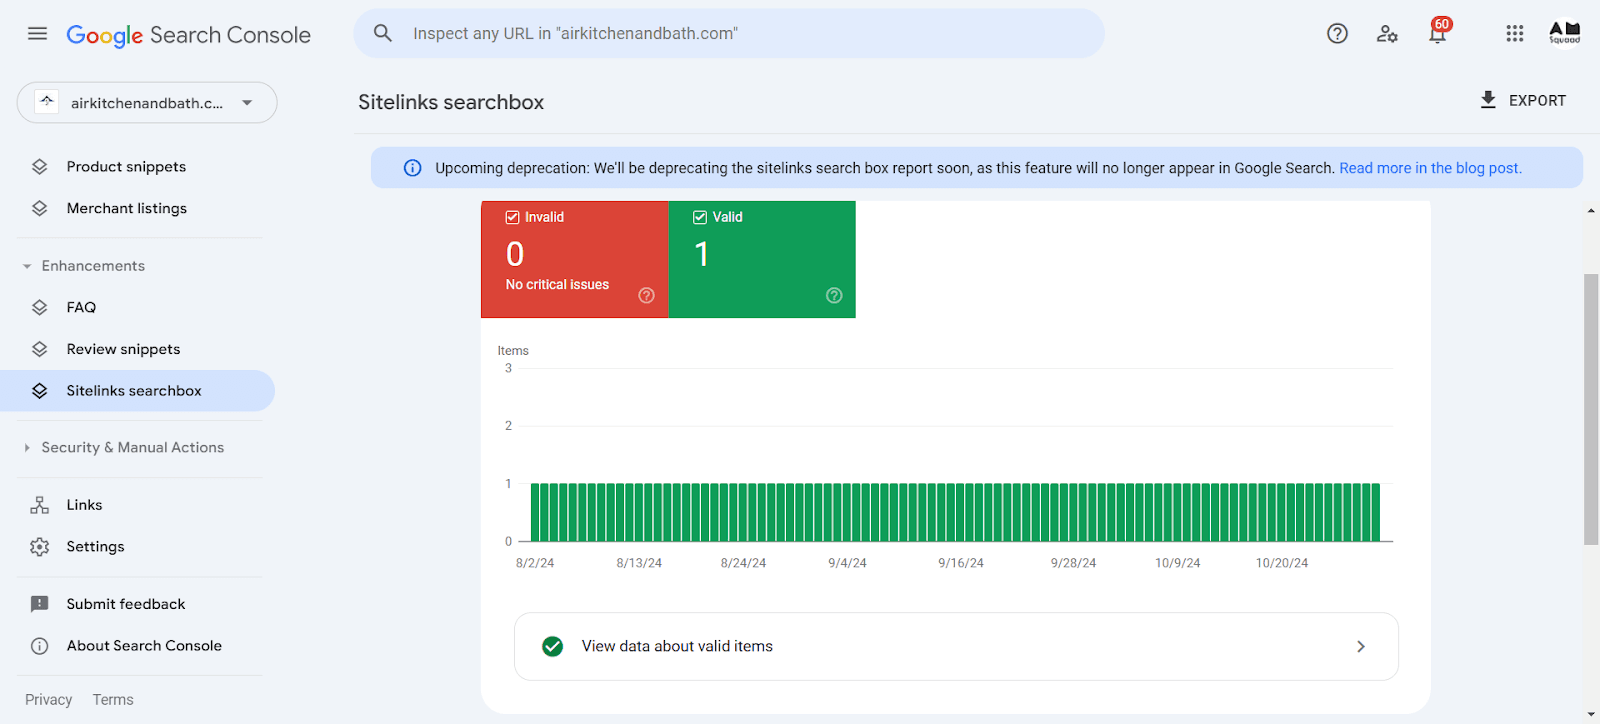1600x724 pixels.
Task: Click the account avatar in top right
Action: pyautogui.click(x=1564, y=34)
